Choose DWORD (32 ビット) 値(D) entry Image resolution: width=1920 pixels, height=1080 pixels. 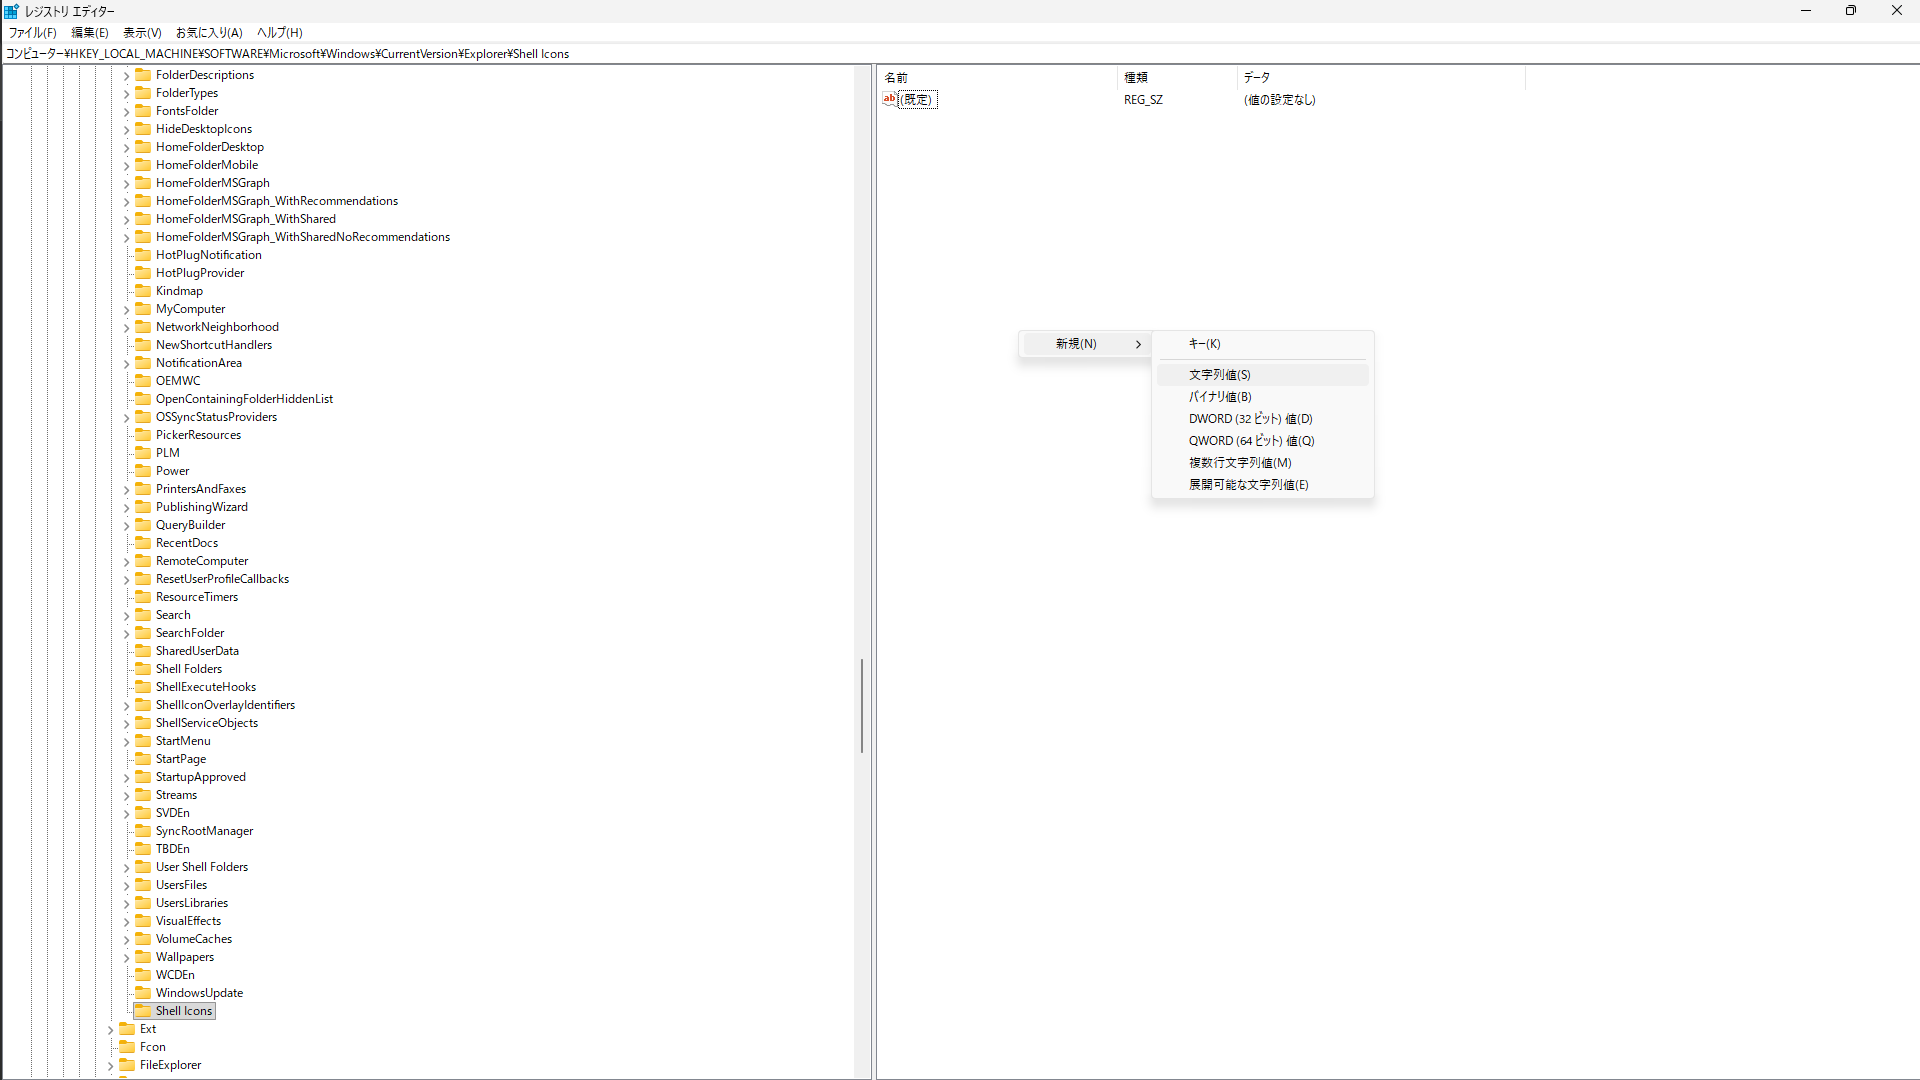click(1250, 419)
